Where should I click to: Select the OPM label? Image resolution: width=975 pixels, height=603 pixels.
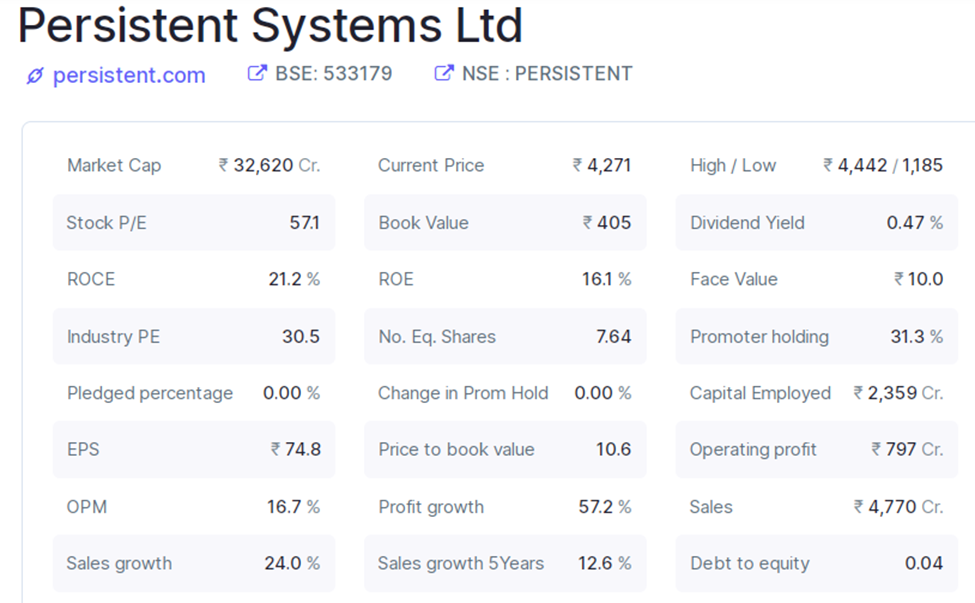pos(86,507)
